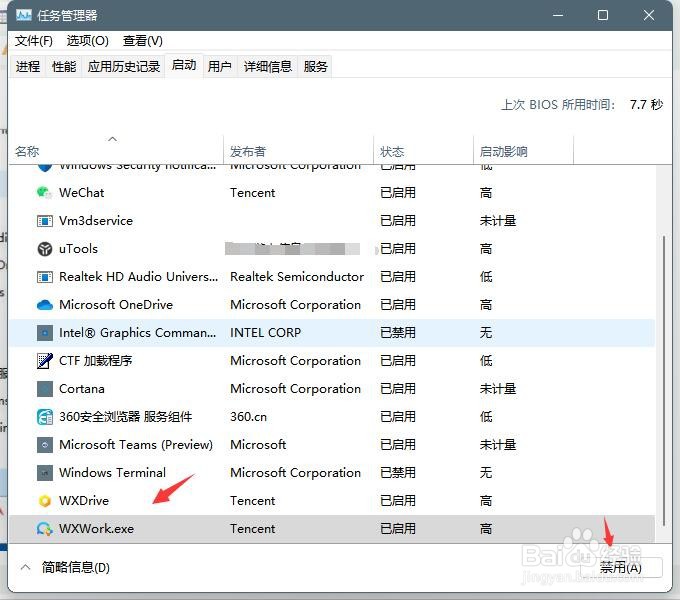Screen dimensions: 680x600
Task: Switch to the 应用历史记录 tab
Action: (124, 66)
